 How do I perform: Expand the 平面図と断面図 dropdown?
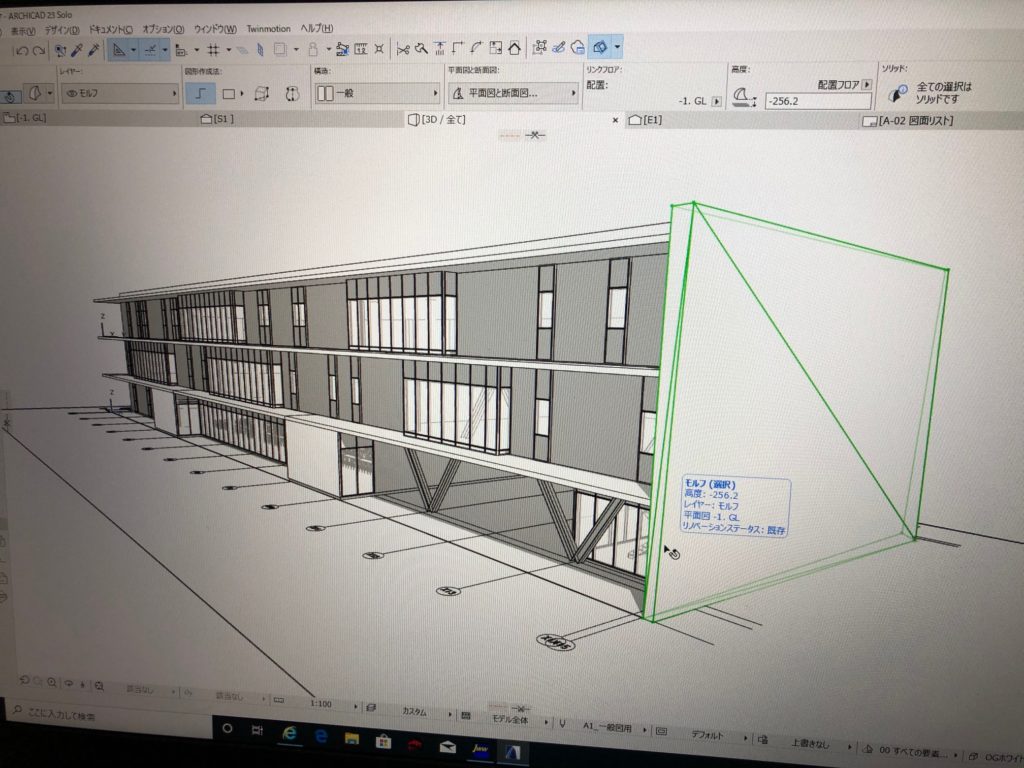pyautogui.click(x=512, y=93)
